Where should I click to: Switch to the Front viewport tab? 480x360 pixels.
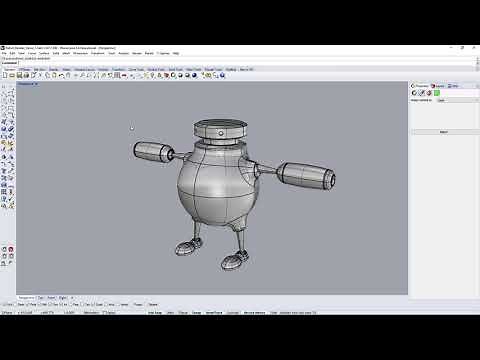(51, 298)
